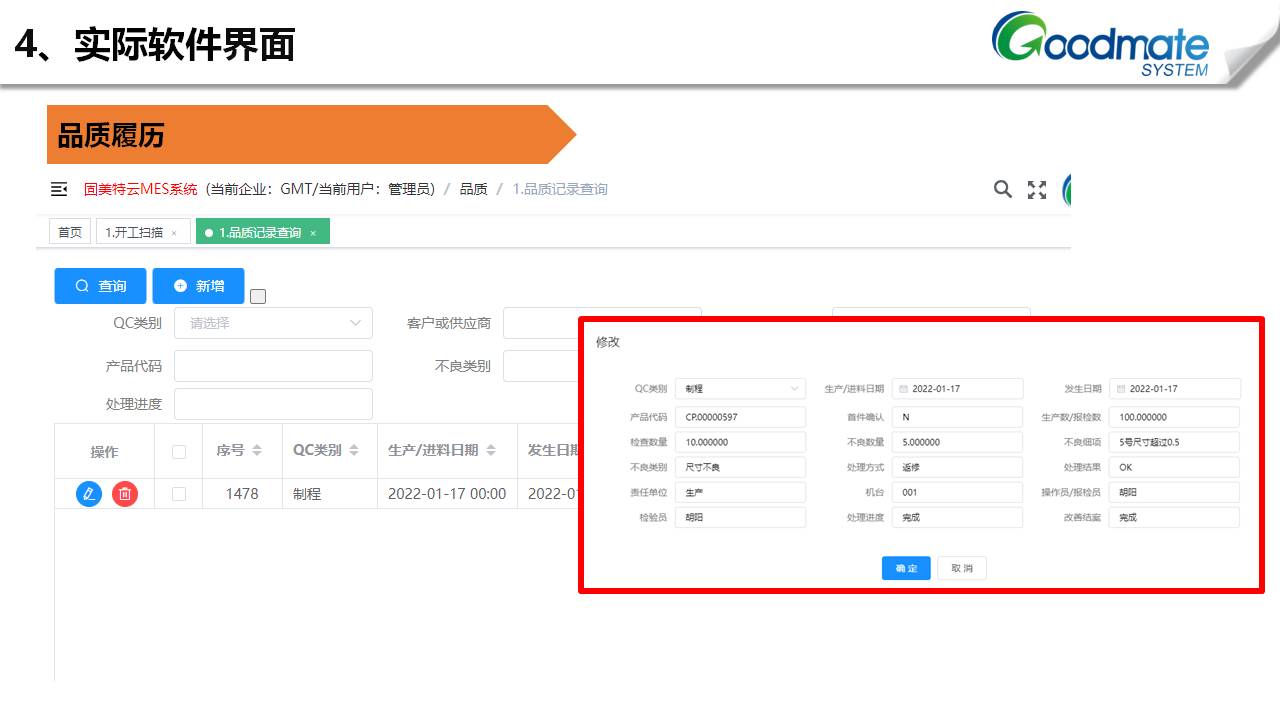Close the 1.开工扫描 tab with its x icon
Viewport: 1280px width, 720px height.
pyautogui.click(x=174, y=233)
